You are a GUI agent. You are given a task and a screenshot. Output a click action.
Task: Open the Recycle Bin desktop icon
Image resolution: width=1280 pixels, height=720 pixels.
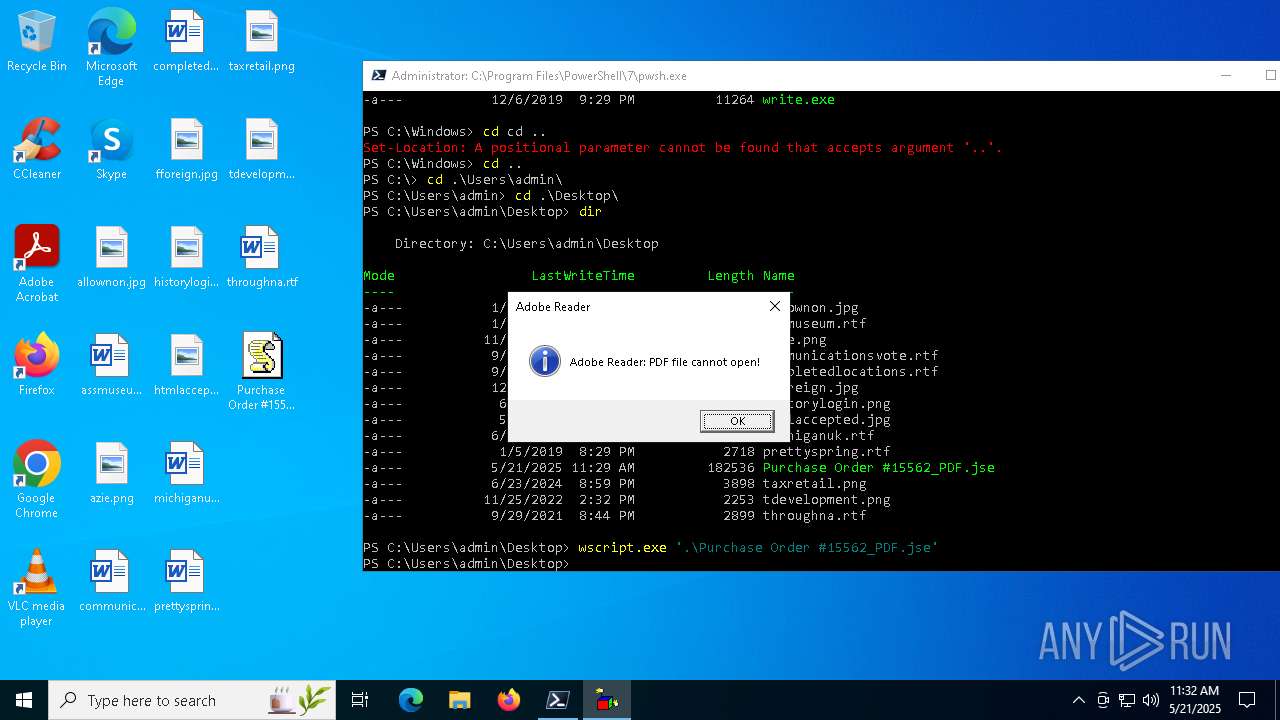click(37, 42)
